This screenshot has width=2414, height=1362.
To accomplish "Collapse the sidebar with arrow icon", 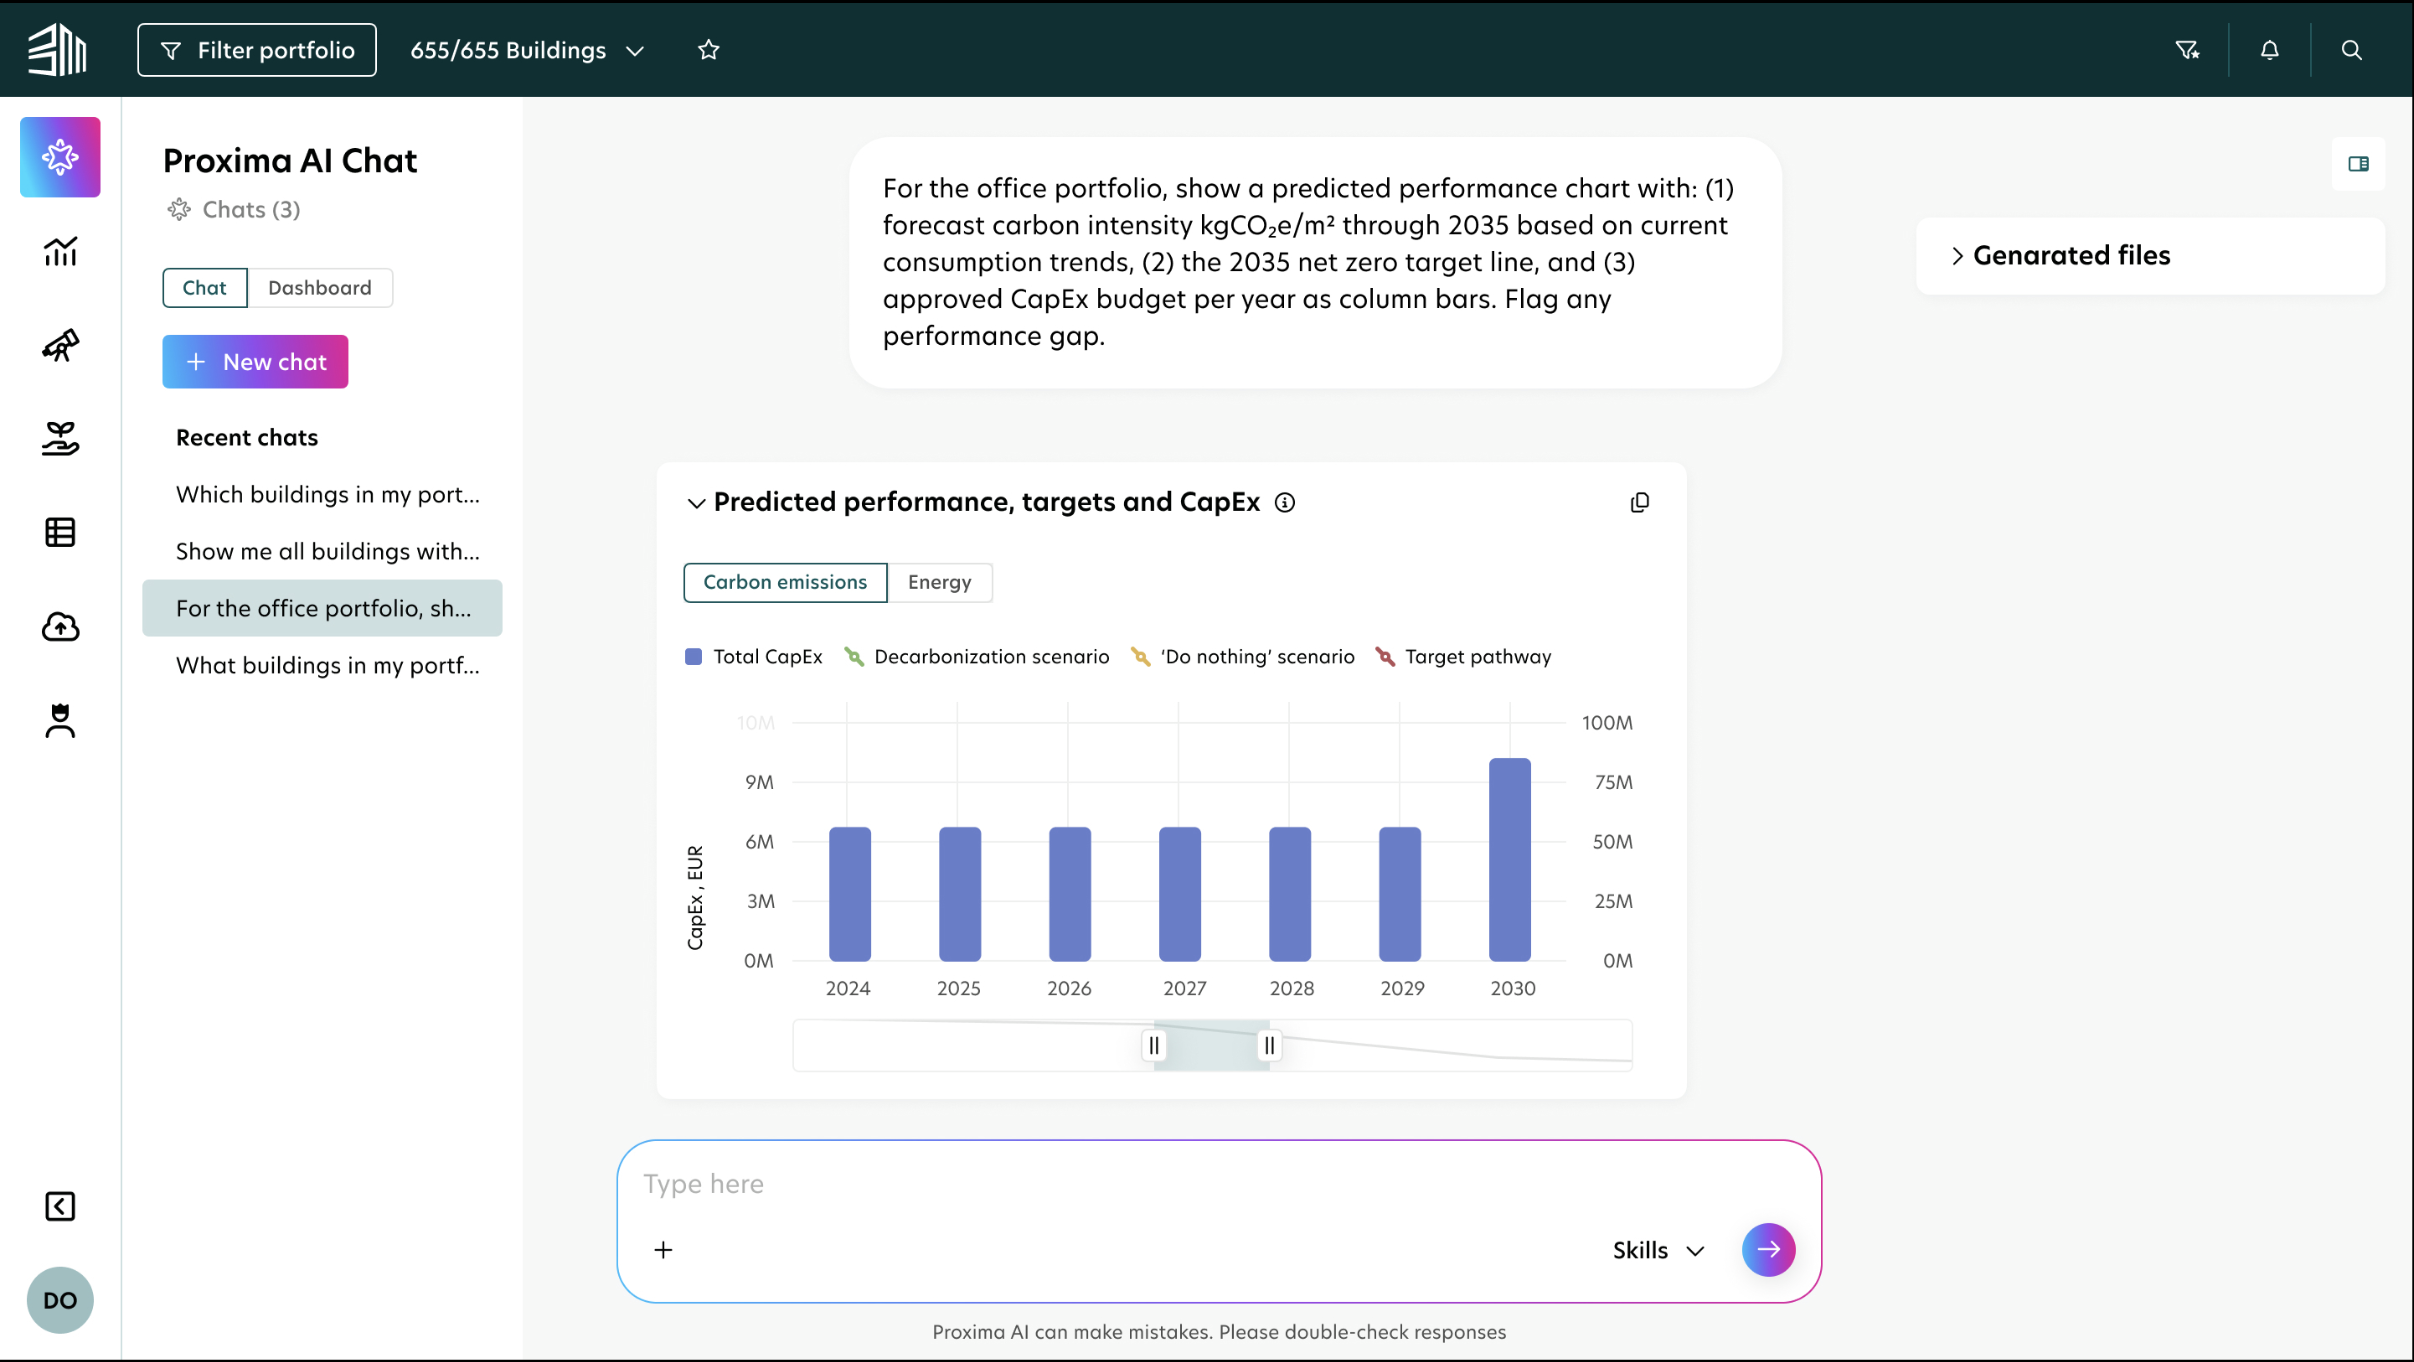I will pyautogui.click(x=60, y=1206).
